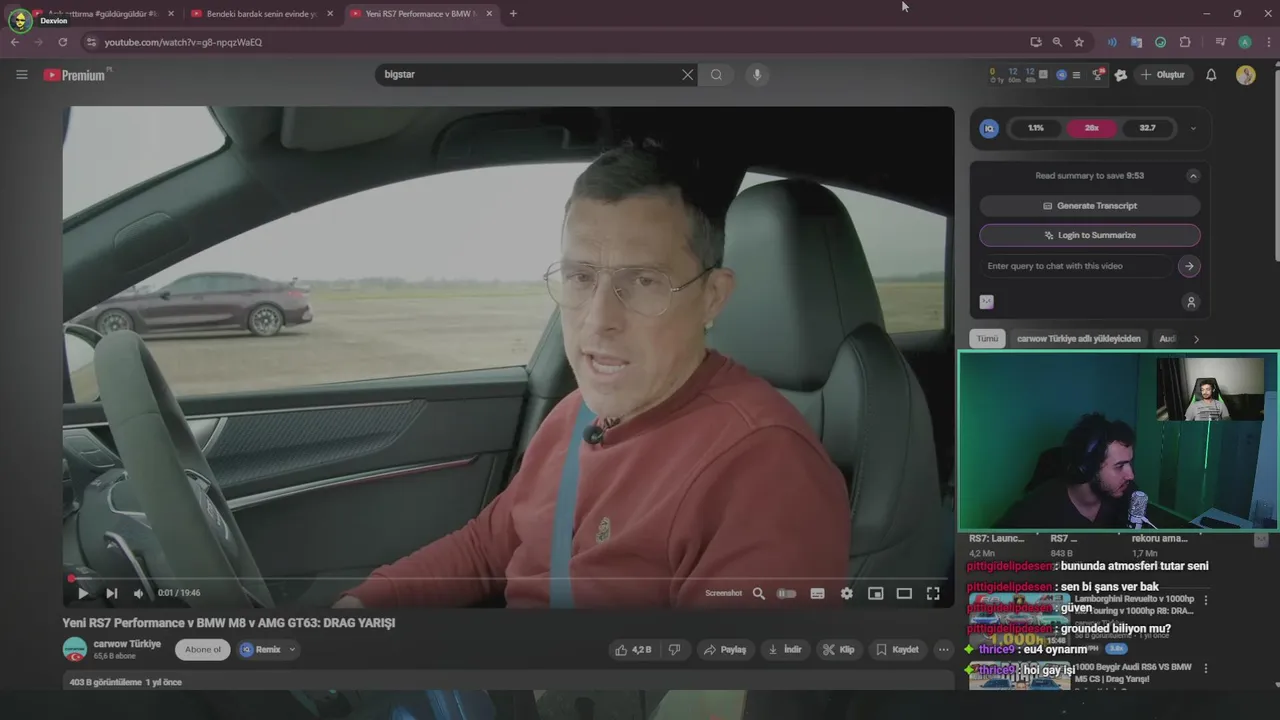Play the video
Viewport: 1280px width, 720px height.
coord(82,593)
